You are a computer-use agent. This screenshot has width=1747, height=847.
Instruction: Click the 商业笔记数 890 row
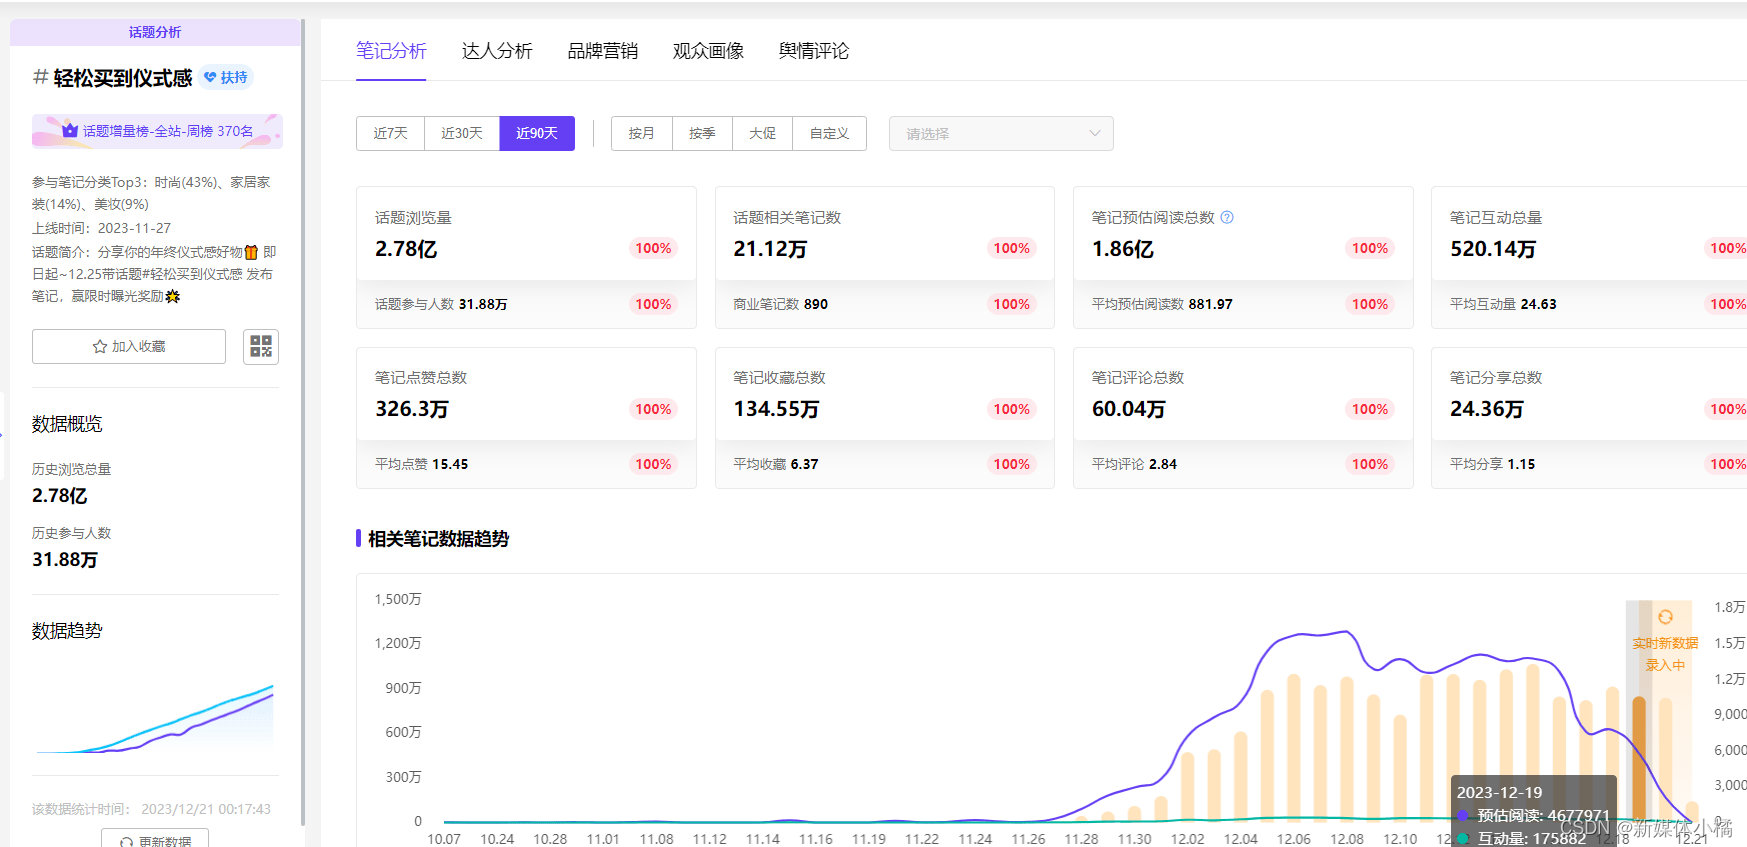(x=885, y=304)
